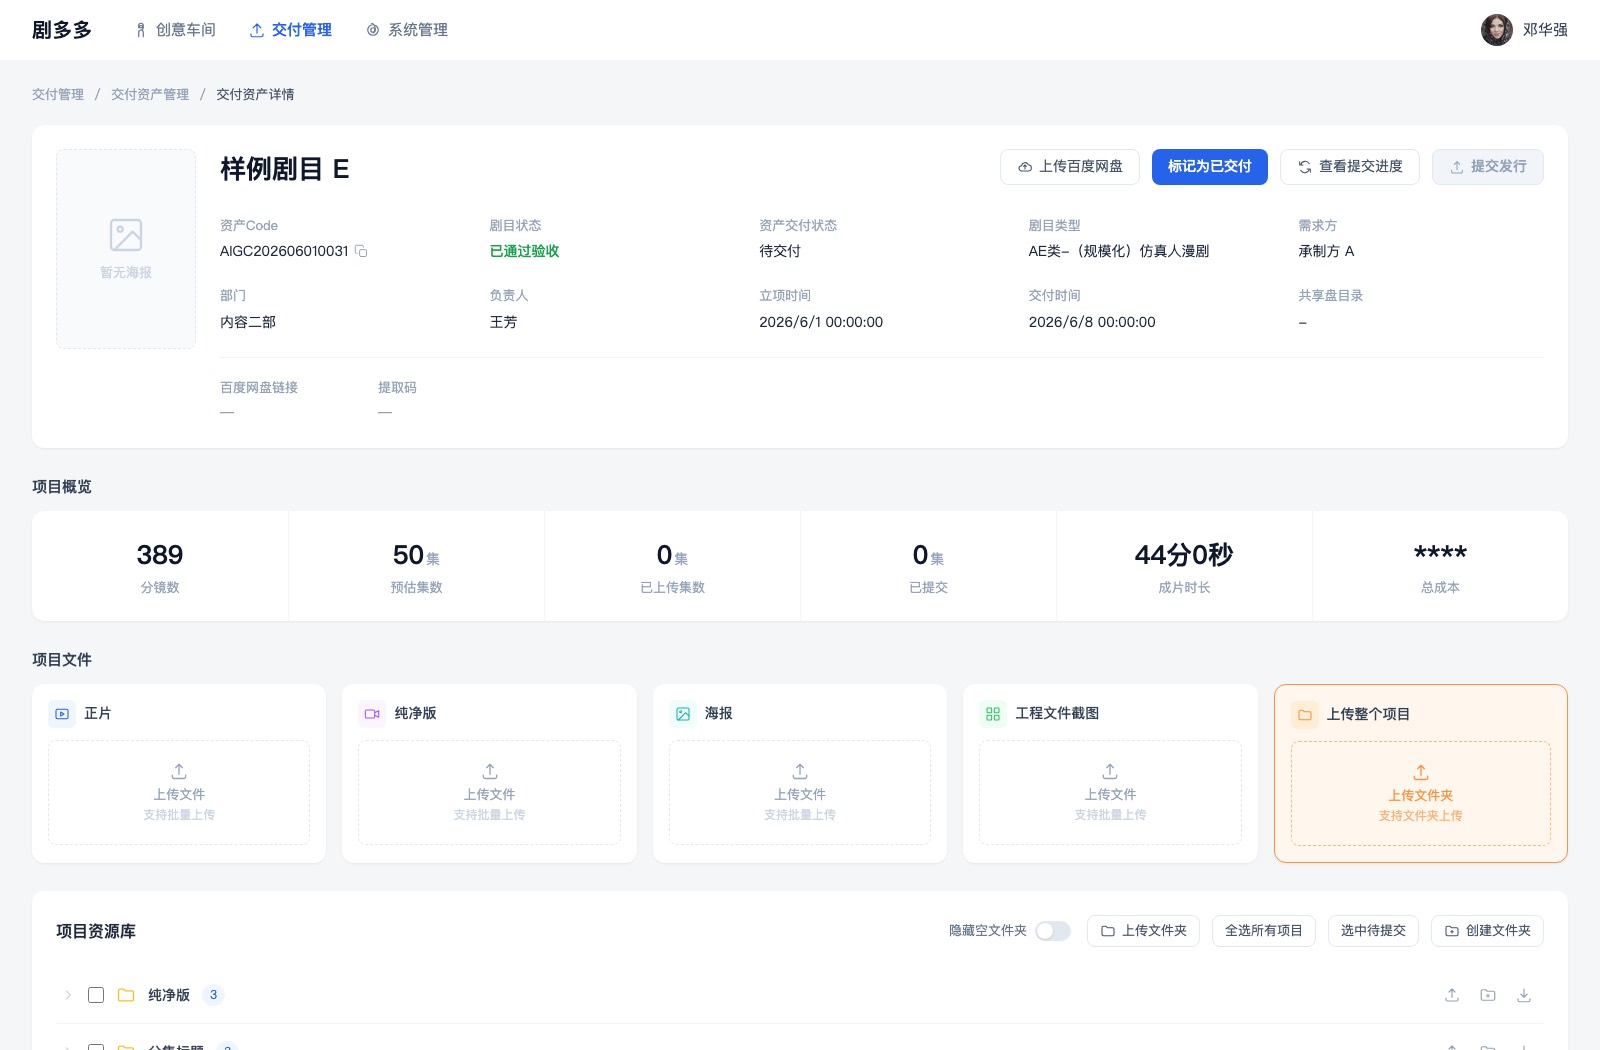Click the 样例剧目 E title
This screenshot has width=1600, height=1050.
285,169
